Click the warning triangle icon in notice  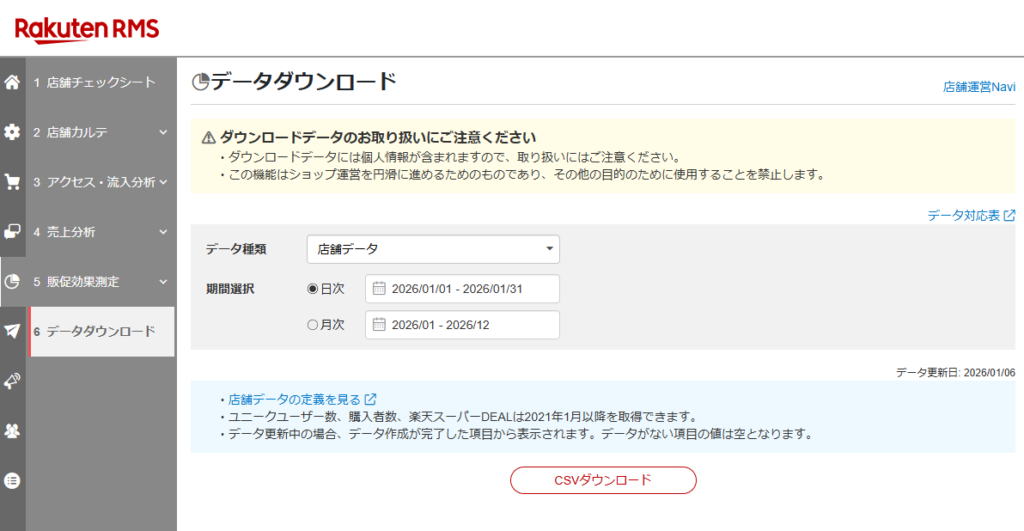coord(208,138)
